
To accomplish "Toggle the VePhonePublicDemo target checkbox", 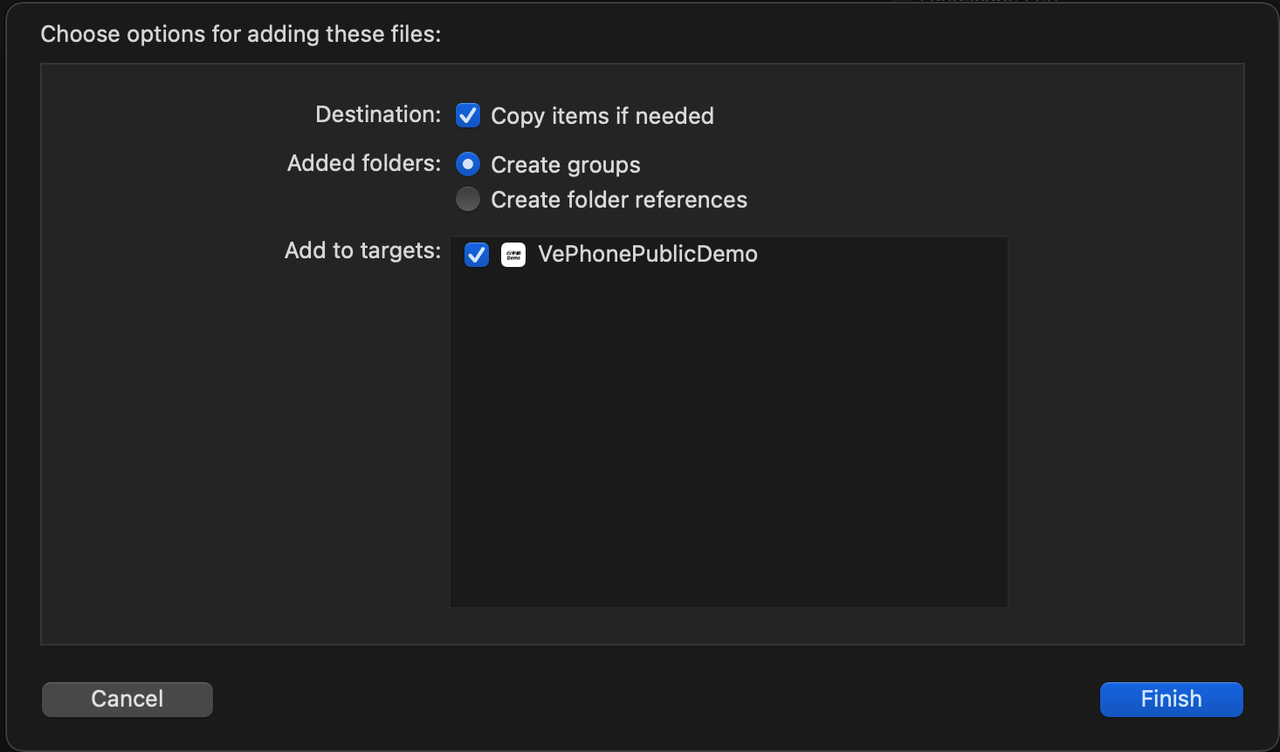I will click(477, 255).
